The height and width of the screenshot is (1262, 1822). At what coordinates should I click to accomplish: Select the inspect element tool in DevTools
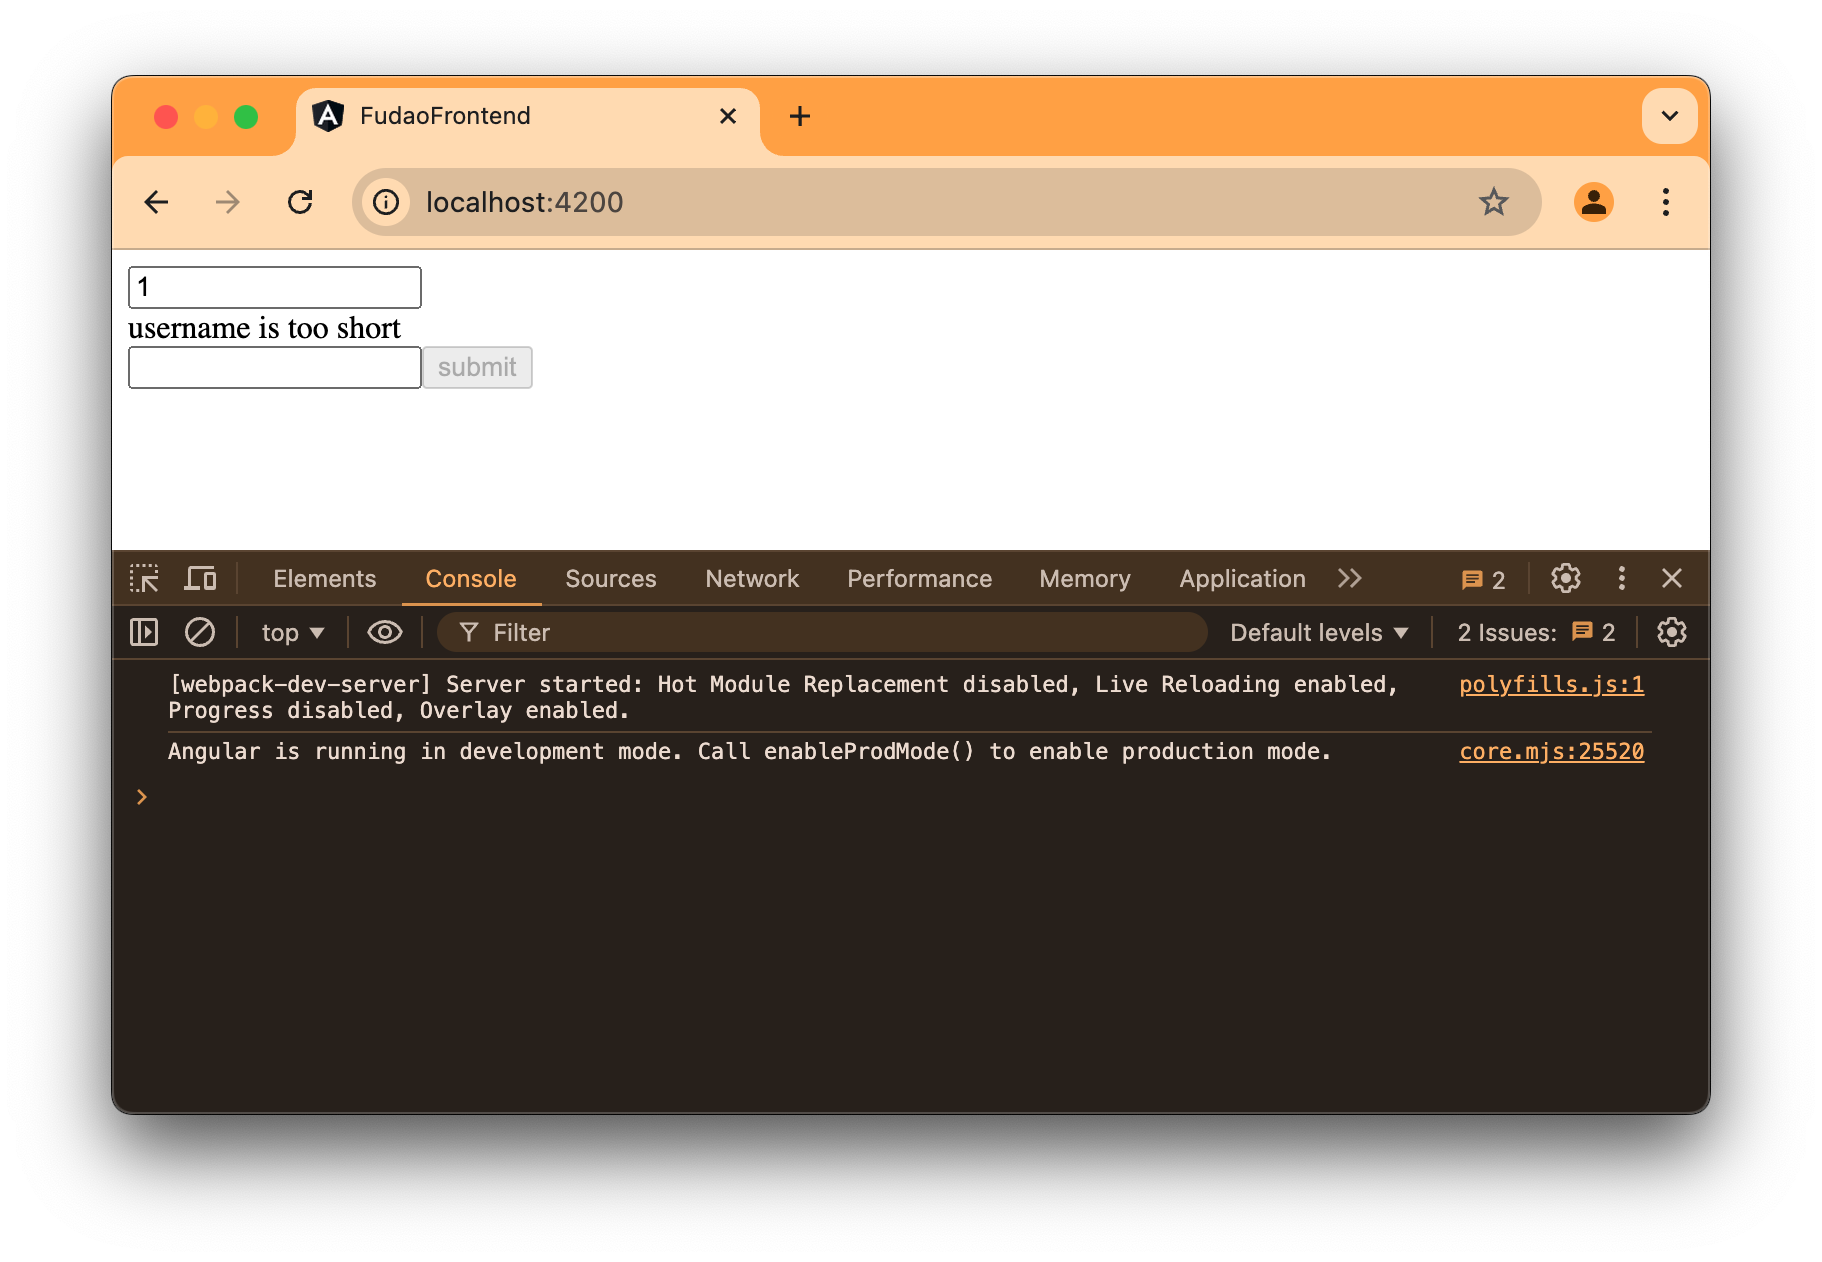pyautogui.click(x=144, y=578)
